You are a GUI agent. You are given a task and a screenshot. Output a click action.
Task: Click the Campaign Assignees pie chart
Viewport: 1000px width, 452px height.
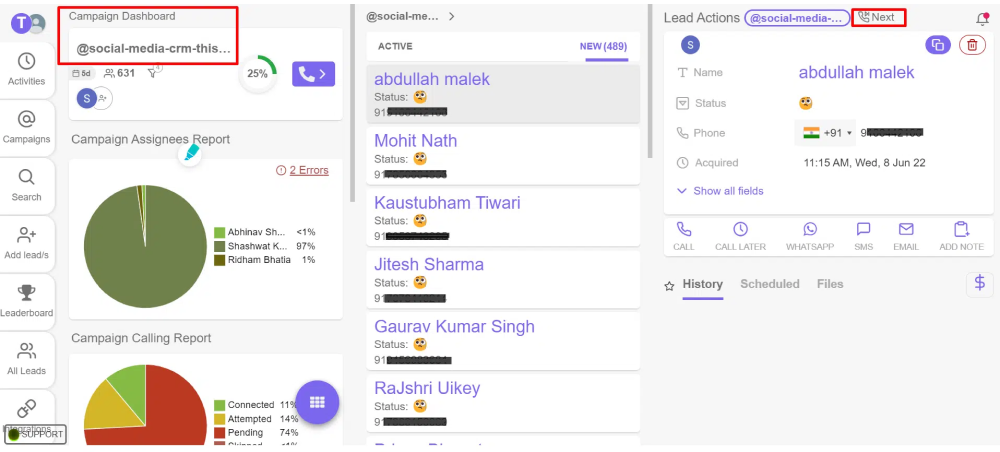point(145,246)
